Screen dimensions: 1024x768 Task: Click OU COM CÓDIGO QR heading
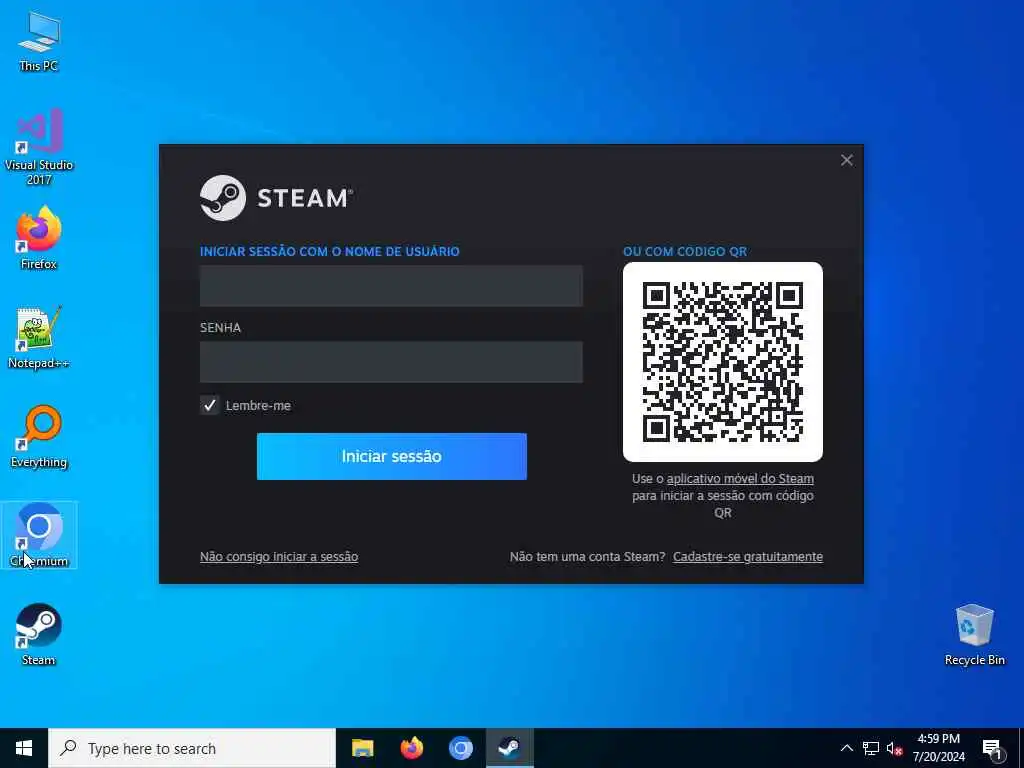[x=684, y=251]
